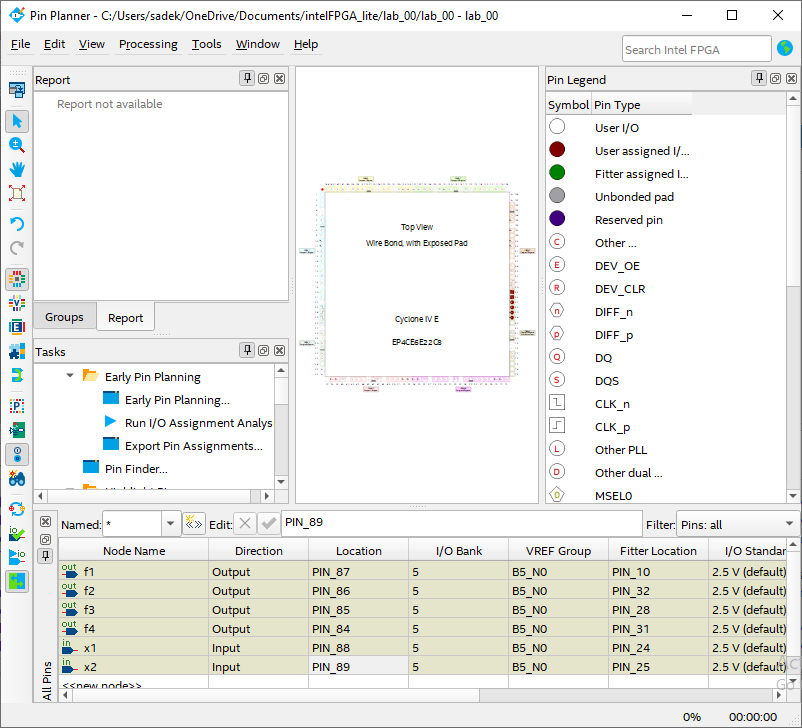
Task: Click the globe icon beside search box
Action: 785,49
